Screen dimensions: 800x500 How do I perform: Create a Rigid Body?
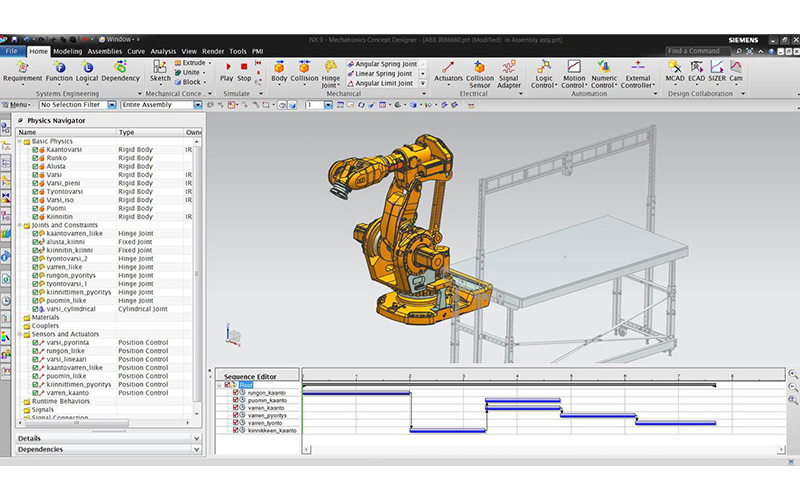(x=279, y=72)
